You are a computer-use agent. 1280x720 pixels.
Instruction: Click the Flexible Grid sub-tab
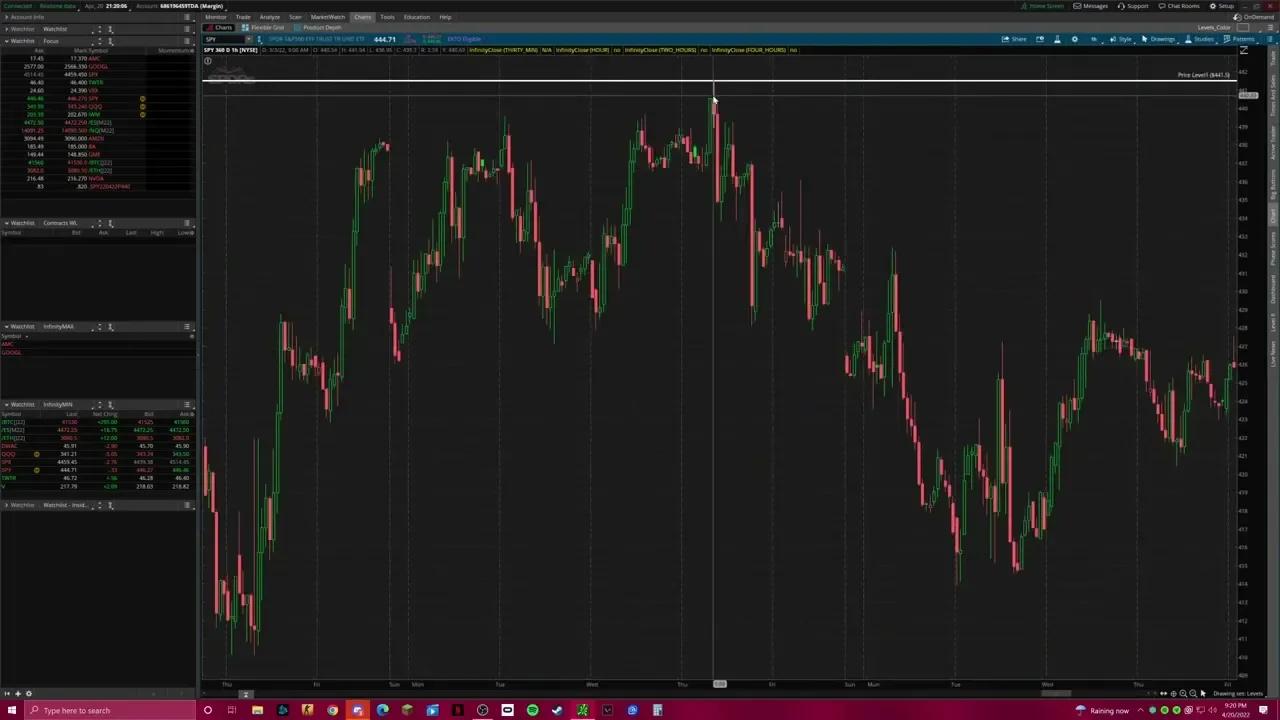[x=268, y=28]
